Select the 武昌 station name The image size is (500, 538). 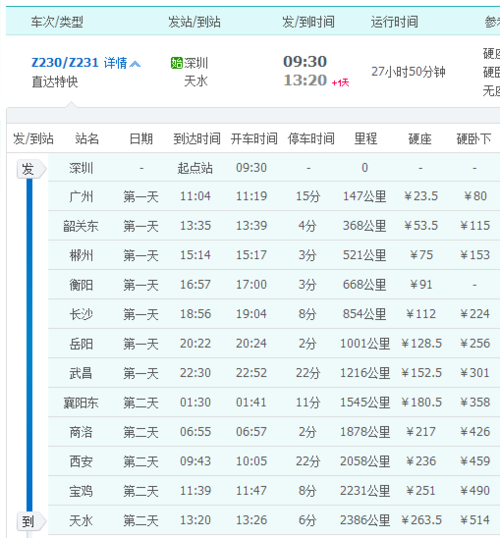[x=81, y=373]
